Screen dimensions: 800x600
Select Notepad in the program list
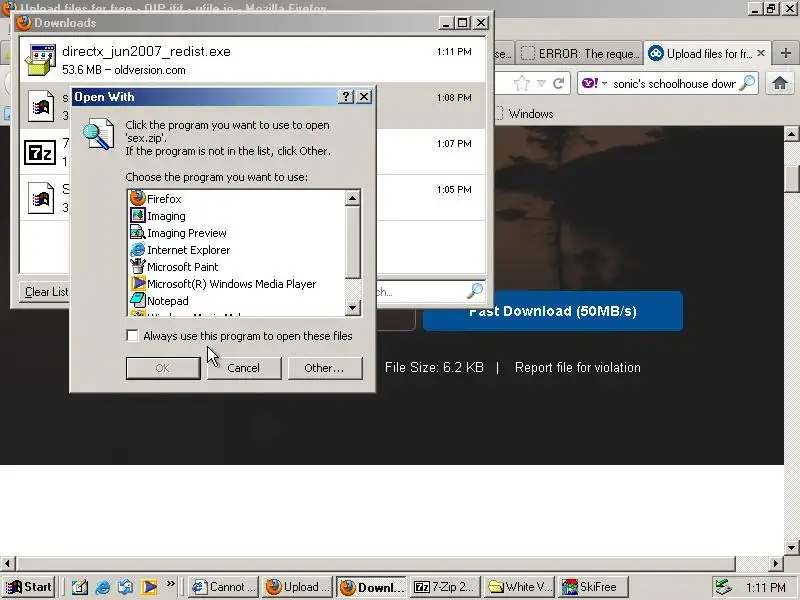[159, 301]
